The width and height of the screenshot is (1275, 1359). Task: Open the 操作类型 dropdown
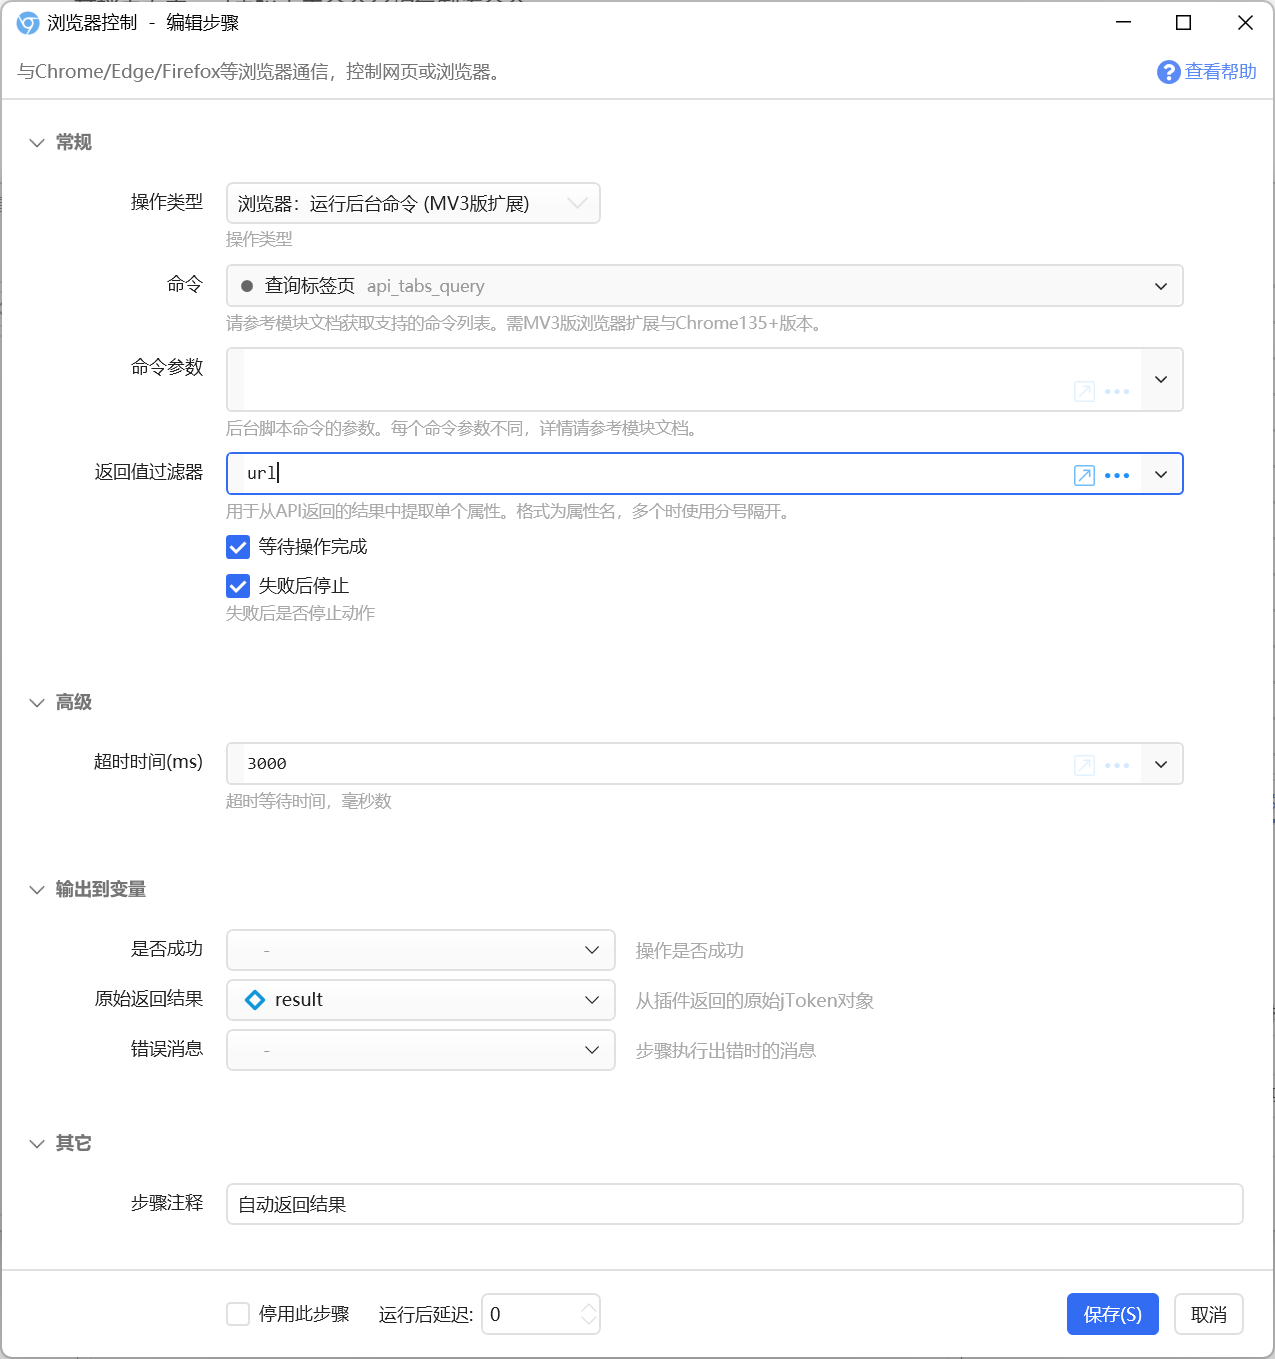tap(413, 203)
